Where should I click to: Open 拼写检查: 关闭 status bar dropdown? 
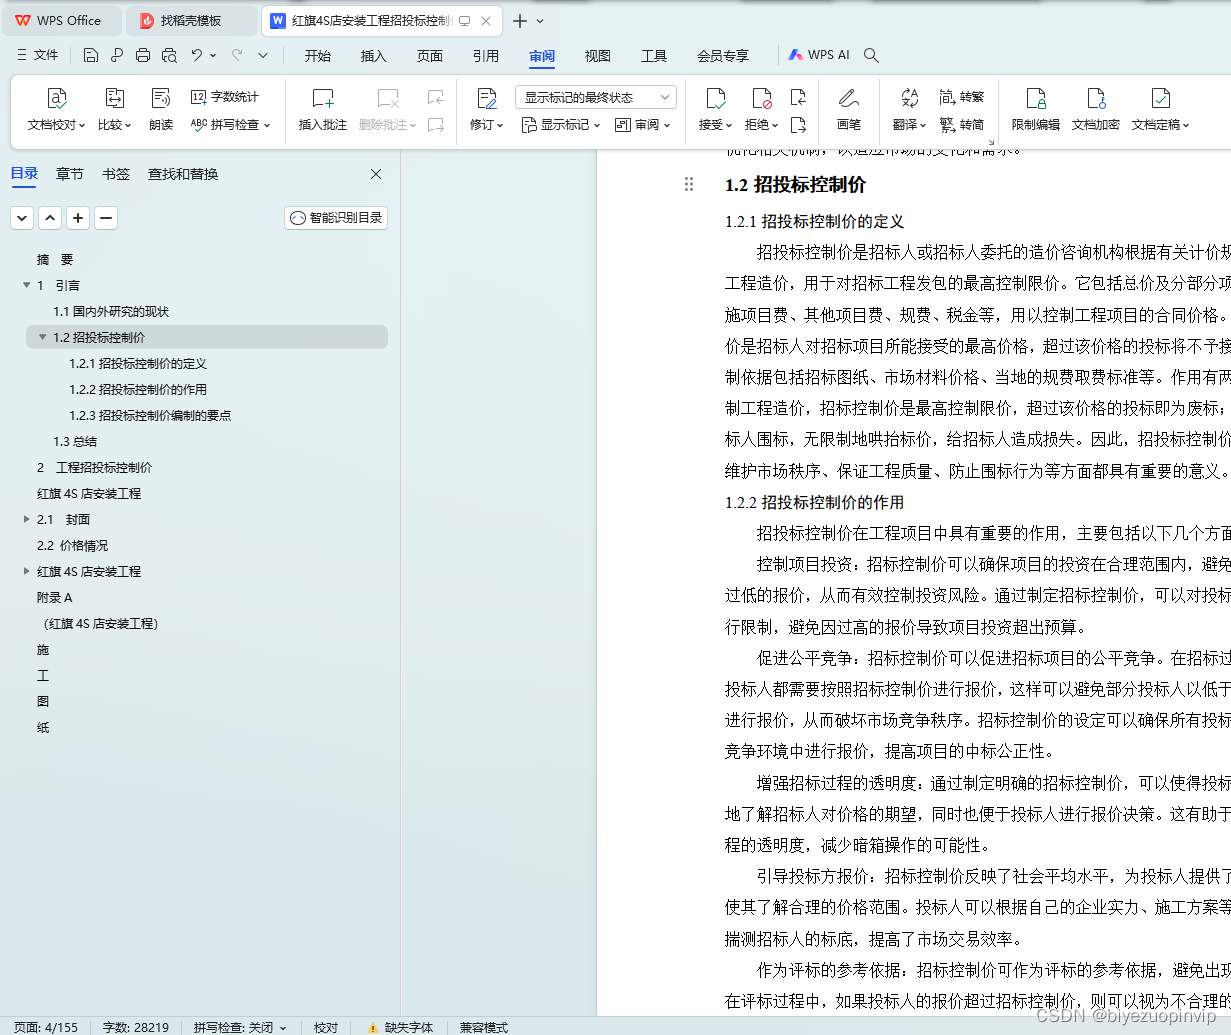pyautogui.click(x=240, y=1027)
